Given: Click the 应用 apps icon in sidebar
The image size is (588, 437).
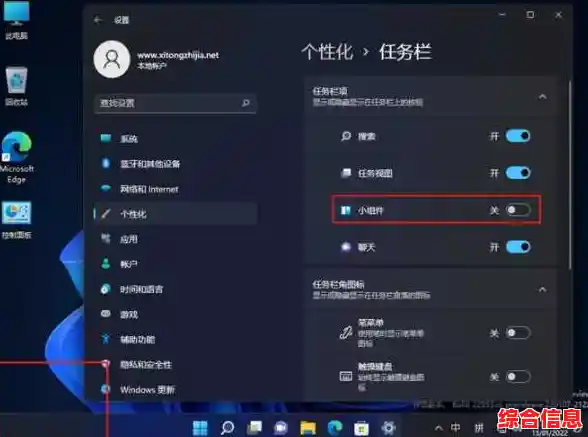Looking at the screenshot, I should click(106, 238).
